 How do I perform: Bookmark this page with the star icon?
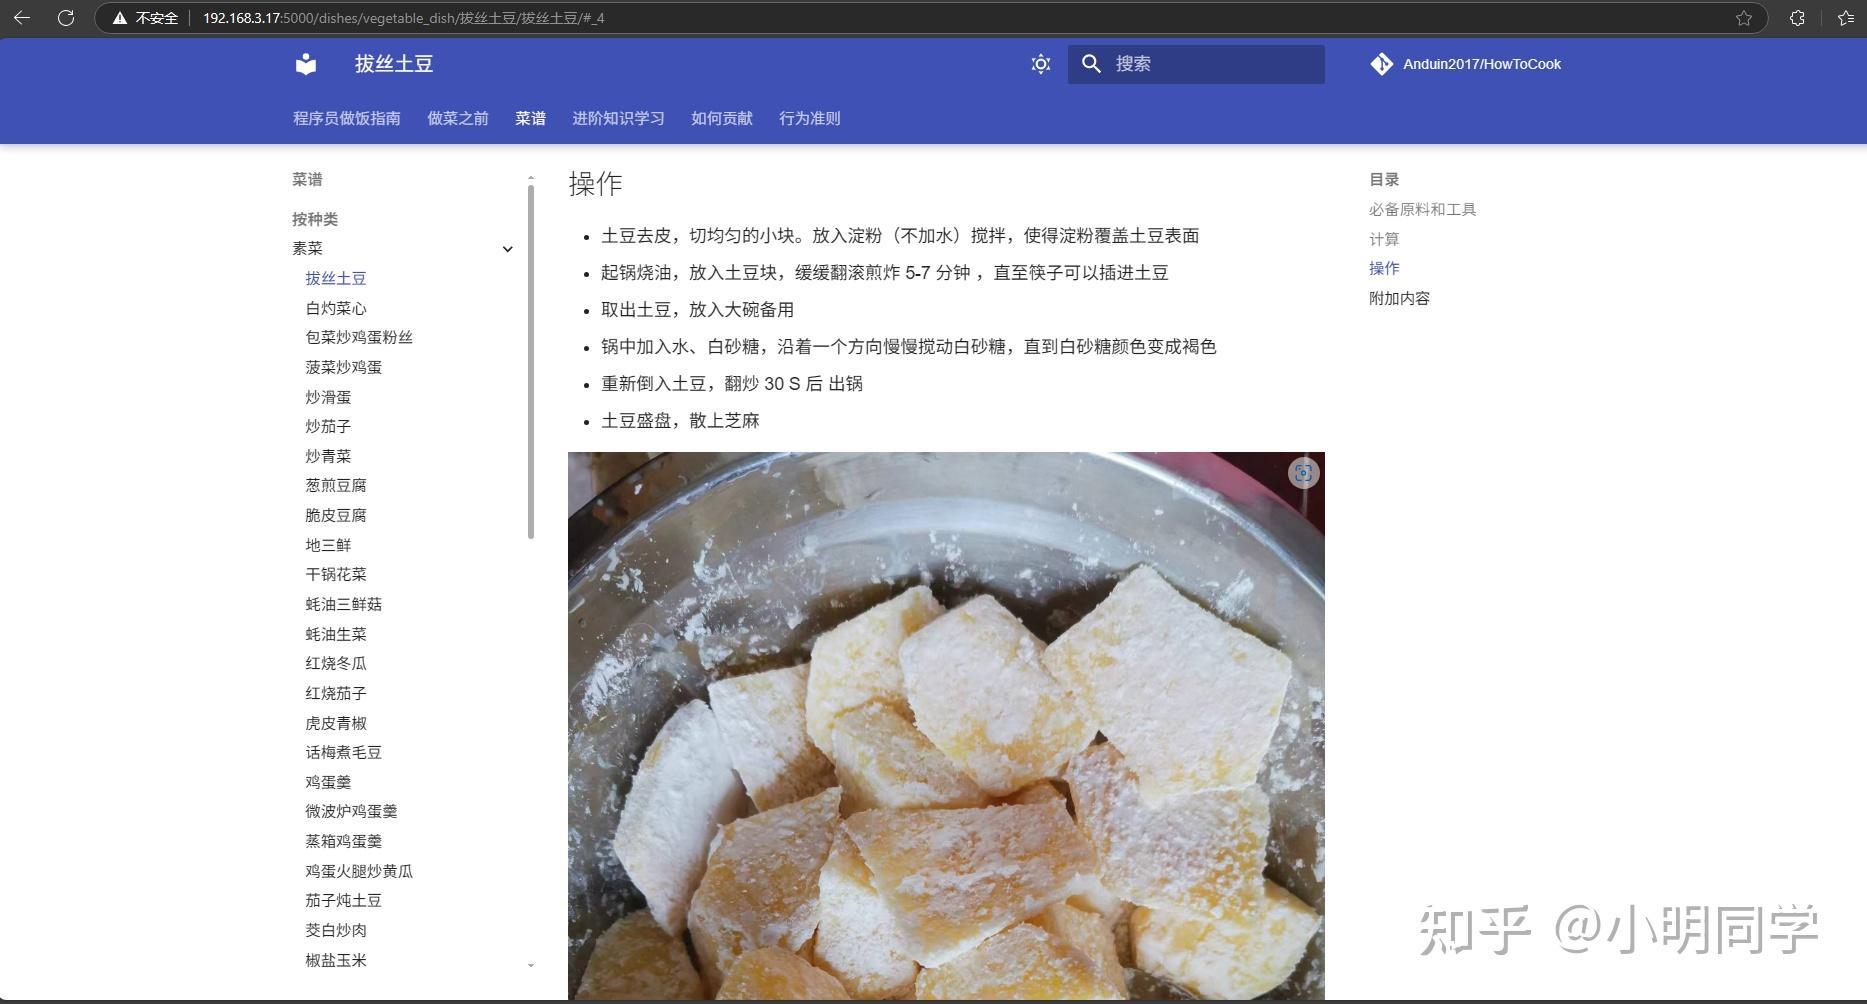(x=1744, y=18)
